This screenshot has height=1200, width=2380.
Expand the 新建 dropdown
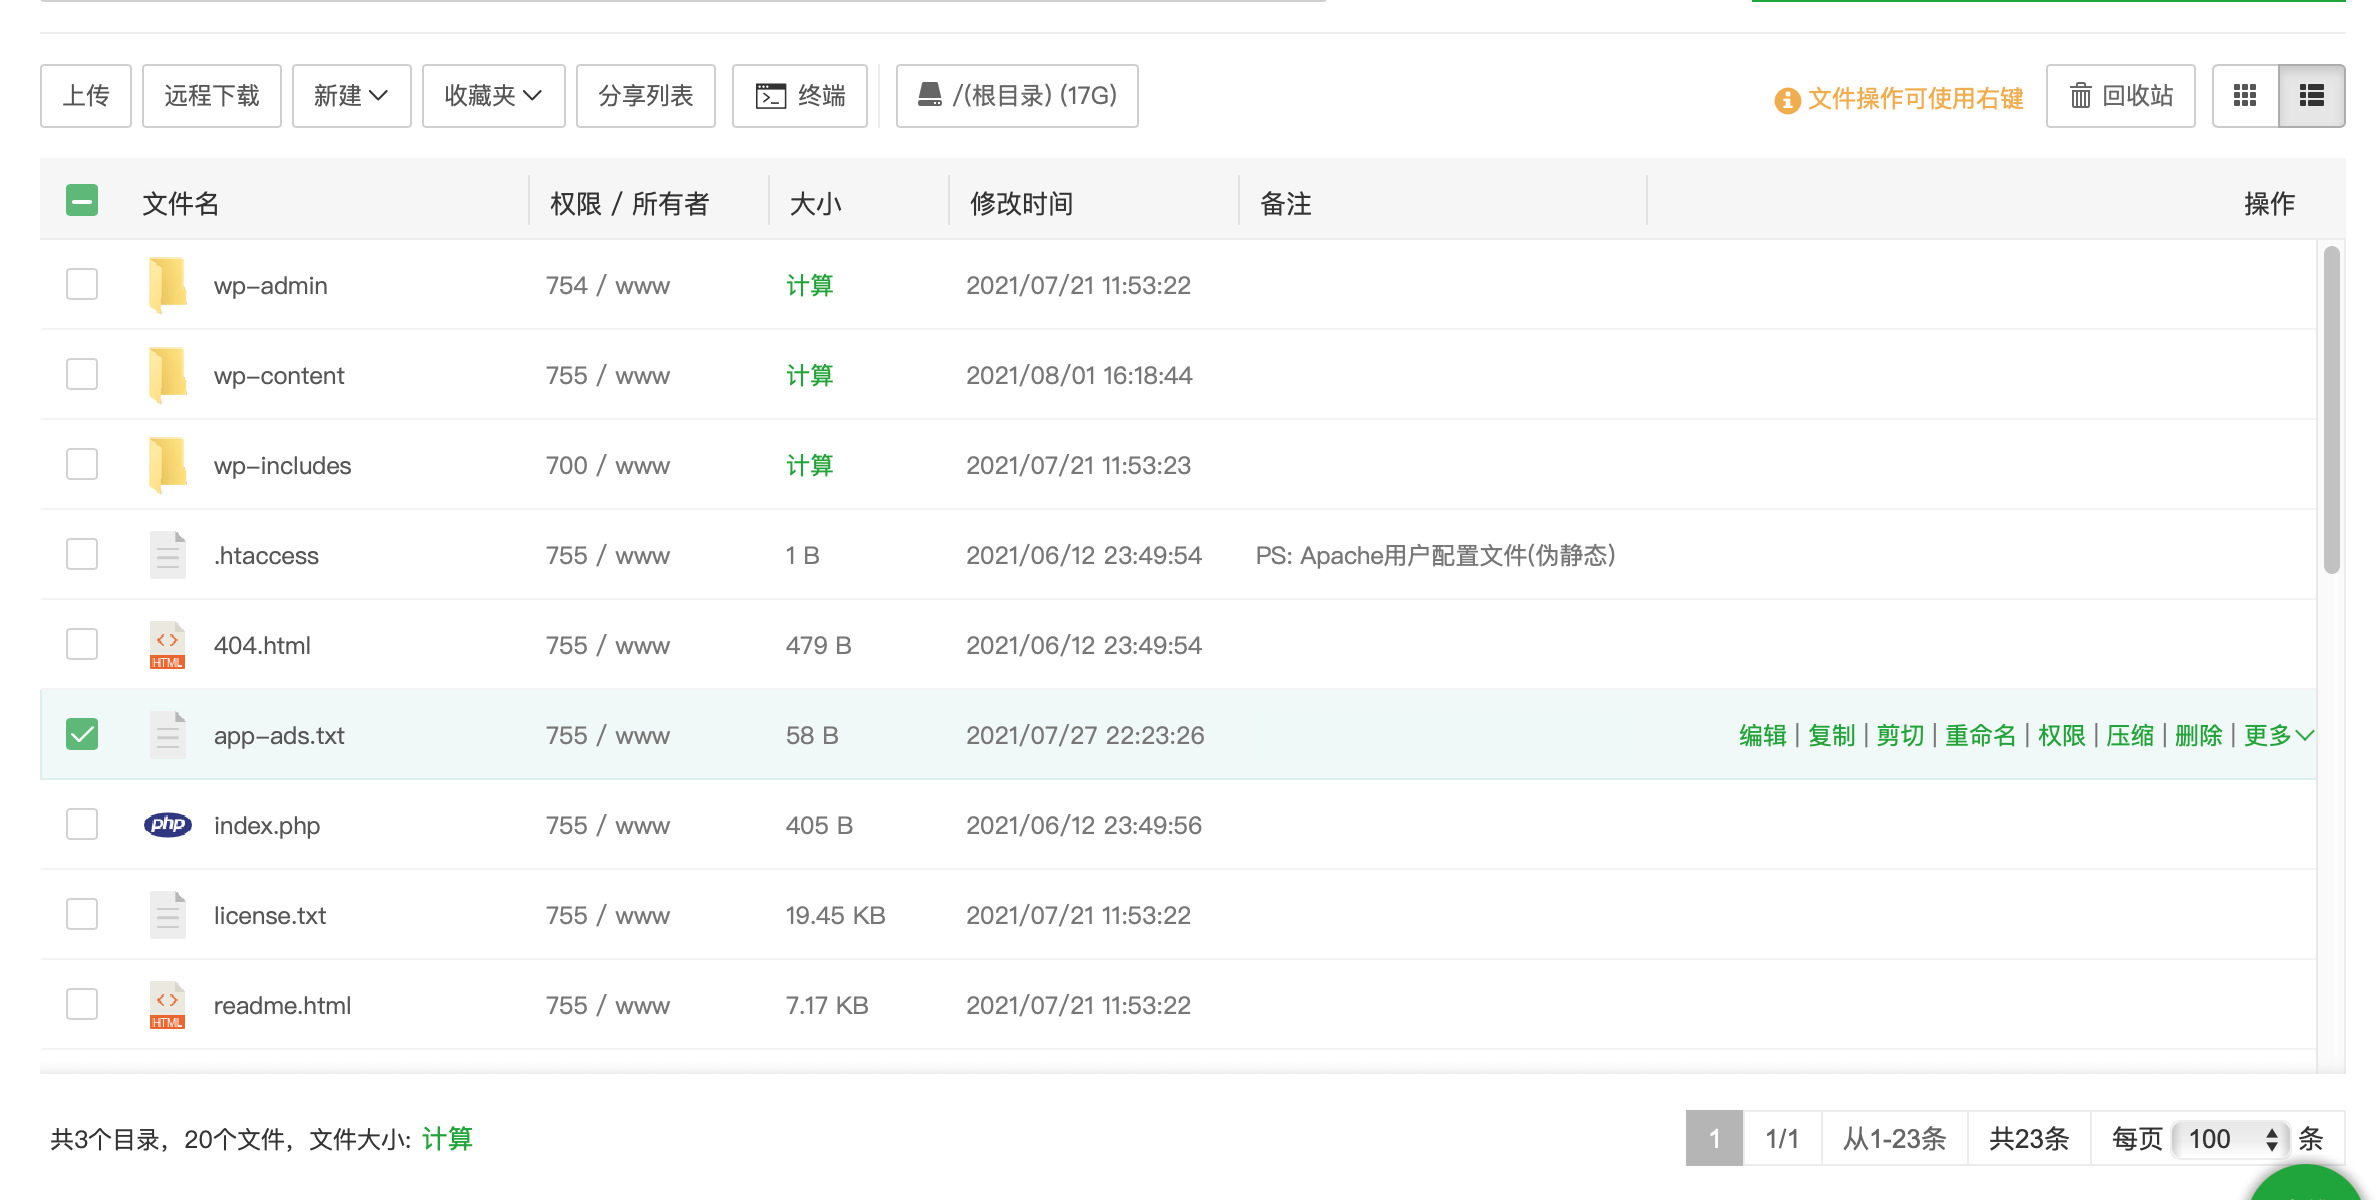point(351,96)
